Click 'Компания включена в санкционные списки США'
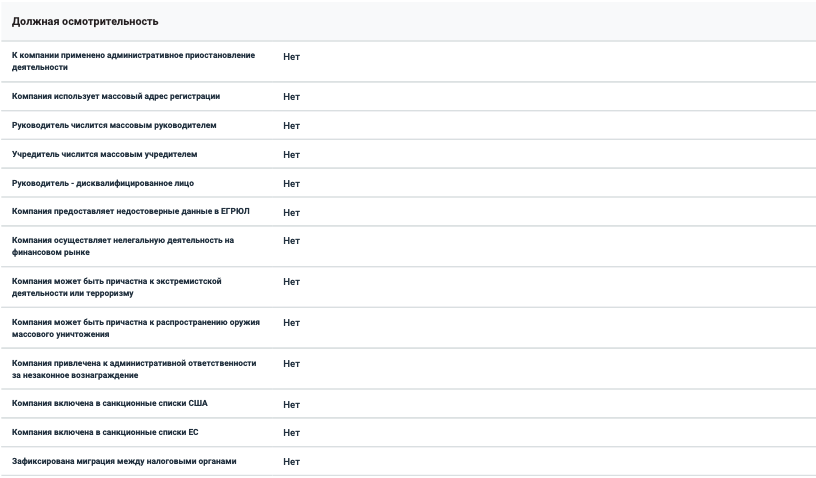The width and height of the screenshot is (816, 478). coord(109,404)
